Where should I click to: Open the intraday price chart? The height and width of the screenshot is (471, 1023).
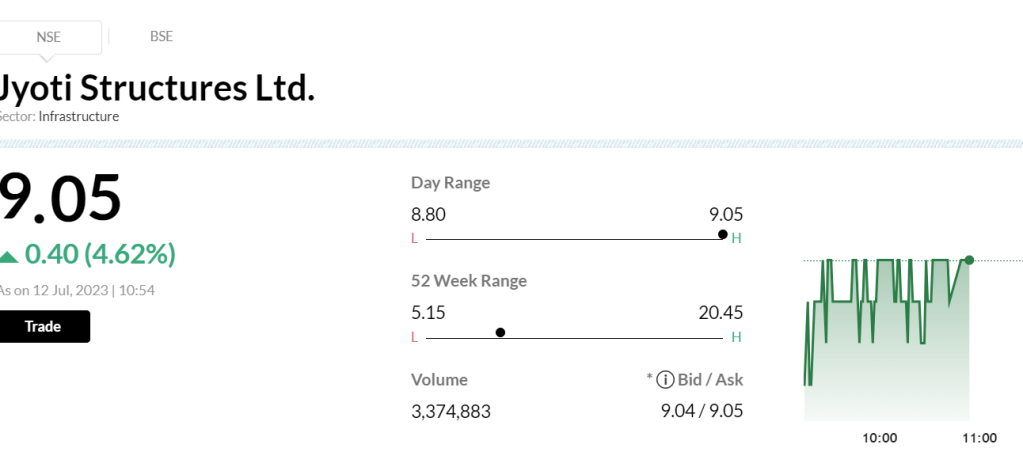pos(885,340)
